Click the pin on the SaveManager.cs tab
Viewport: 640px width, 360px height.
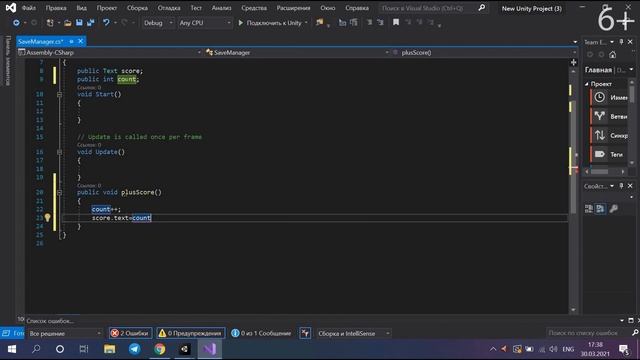pos(71,41)
